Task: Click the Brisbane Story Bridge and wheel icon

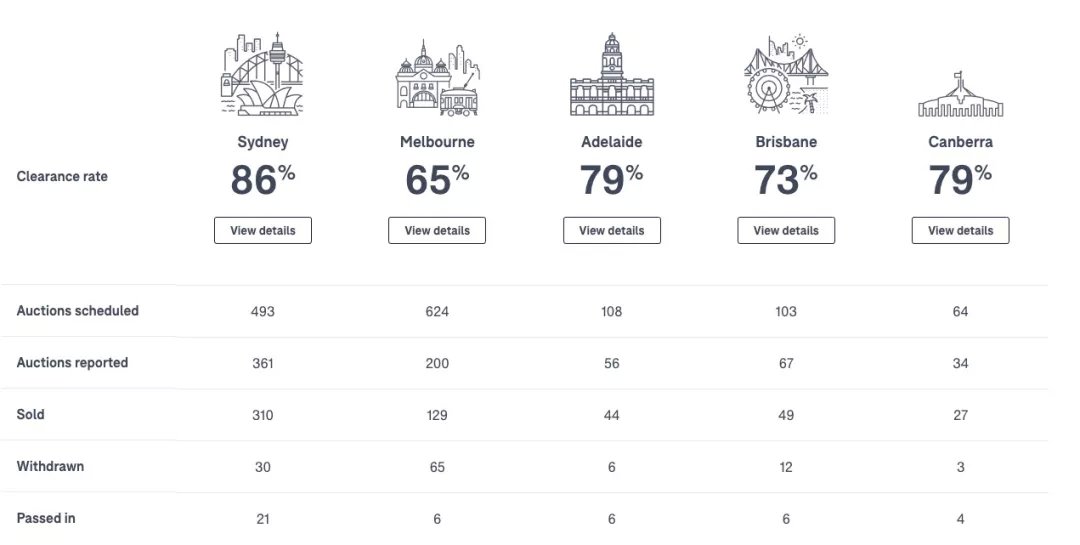Action: pos(786,74)
